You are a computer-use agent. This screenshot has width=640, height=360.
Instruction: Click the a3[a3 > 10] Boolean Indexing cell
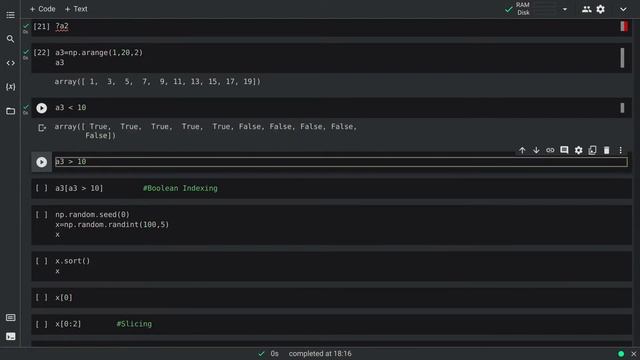(x=331, y=188)
